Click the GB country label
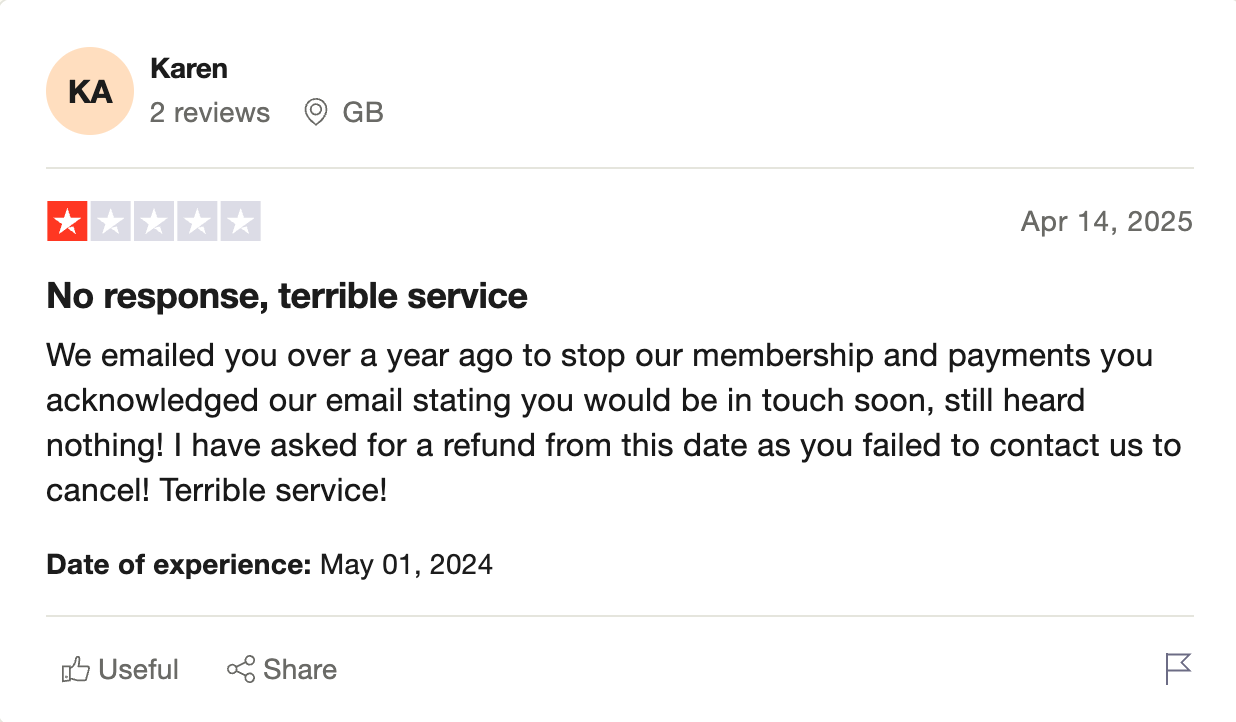 click(x=363, y=113)
